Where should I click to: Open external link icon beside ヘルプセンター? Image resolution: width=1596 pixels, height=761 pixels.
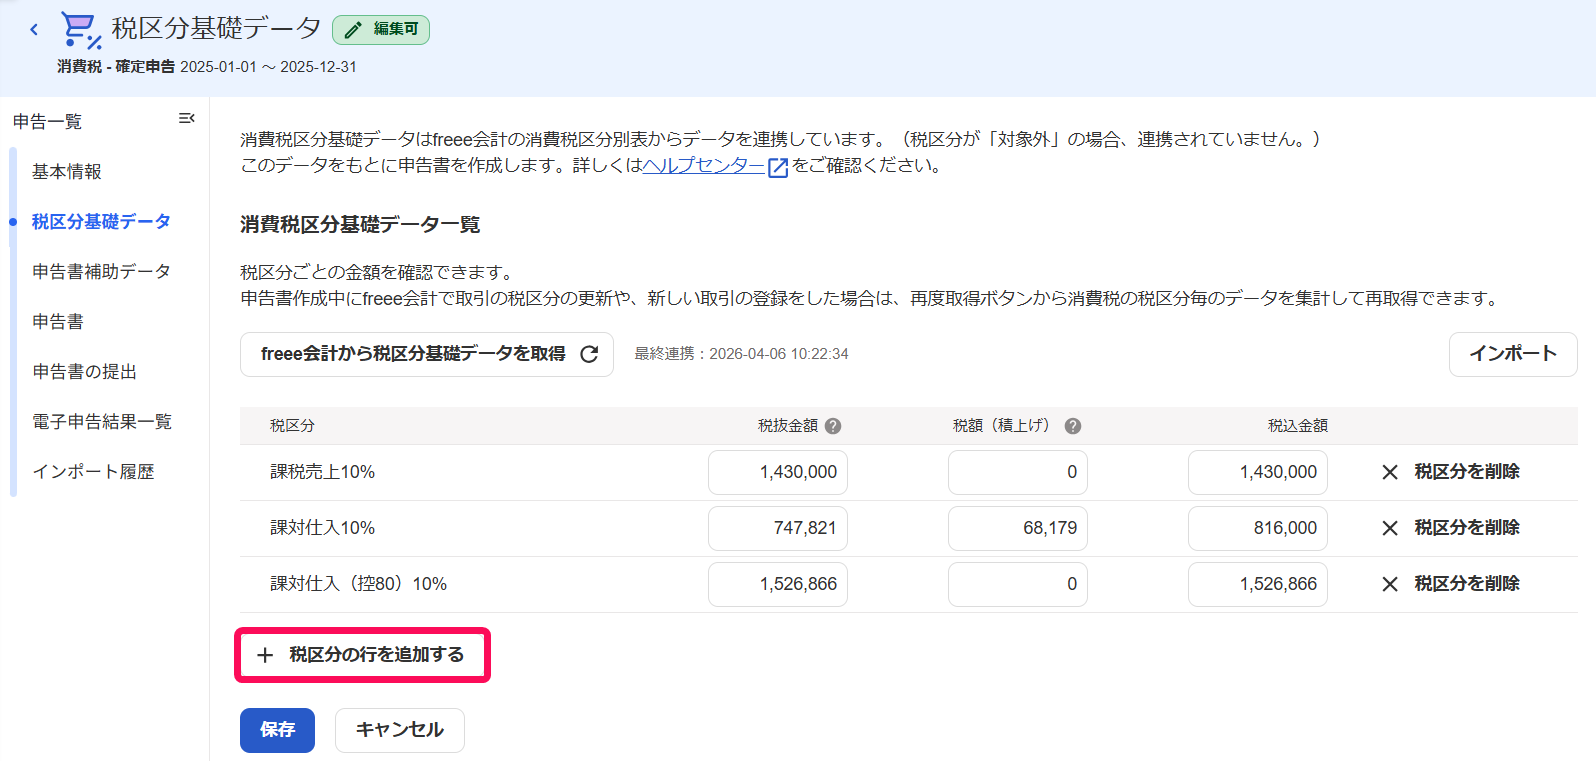[x=778, y=167]
